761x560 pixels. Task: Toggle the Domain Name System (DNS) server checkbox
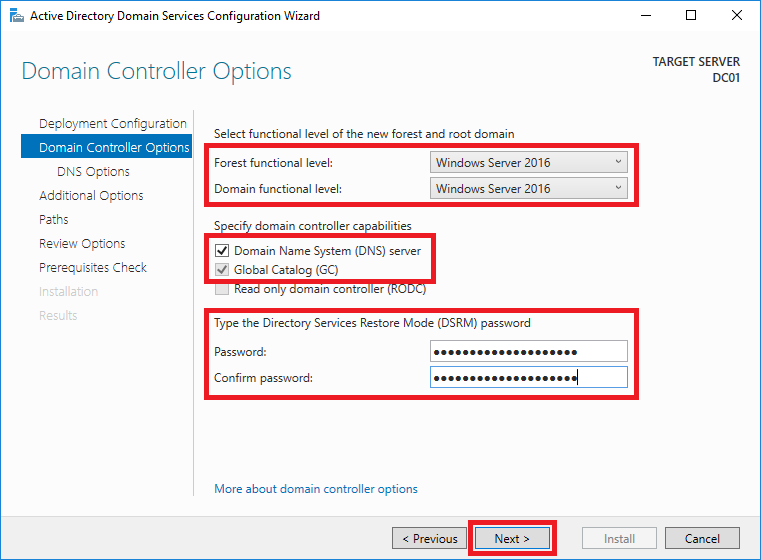(x=222, y=250)
